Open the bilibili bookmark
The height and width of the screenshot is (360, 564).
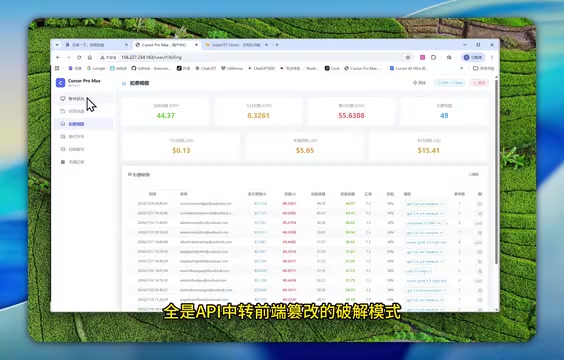pos(119,68)
